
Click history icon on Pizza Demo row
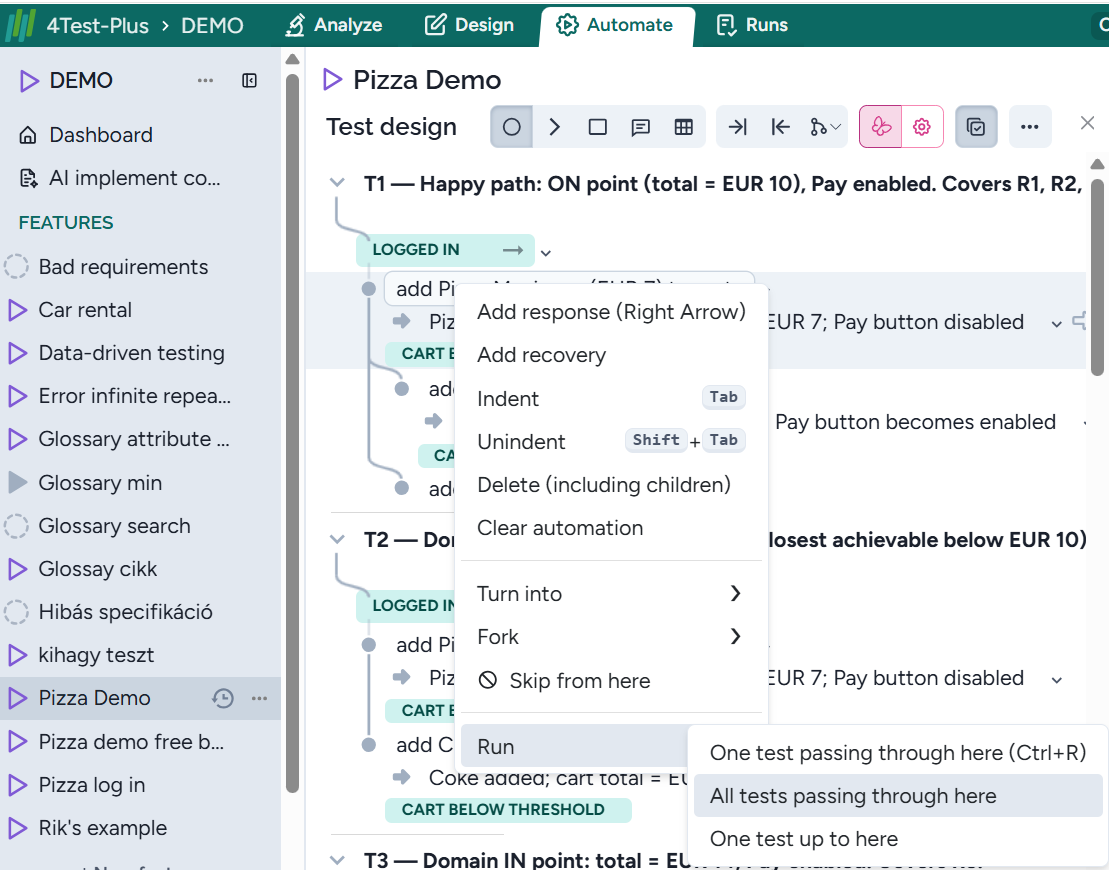(x=223, y=699)
